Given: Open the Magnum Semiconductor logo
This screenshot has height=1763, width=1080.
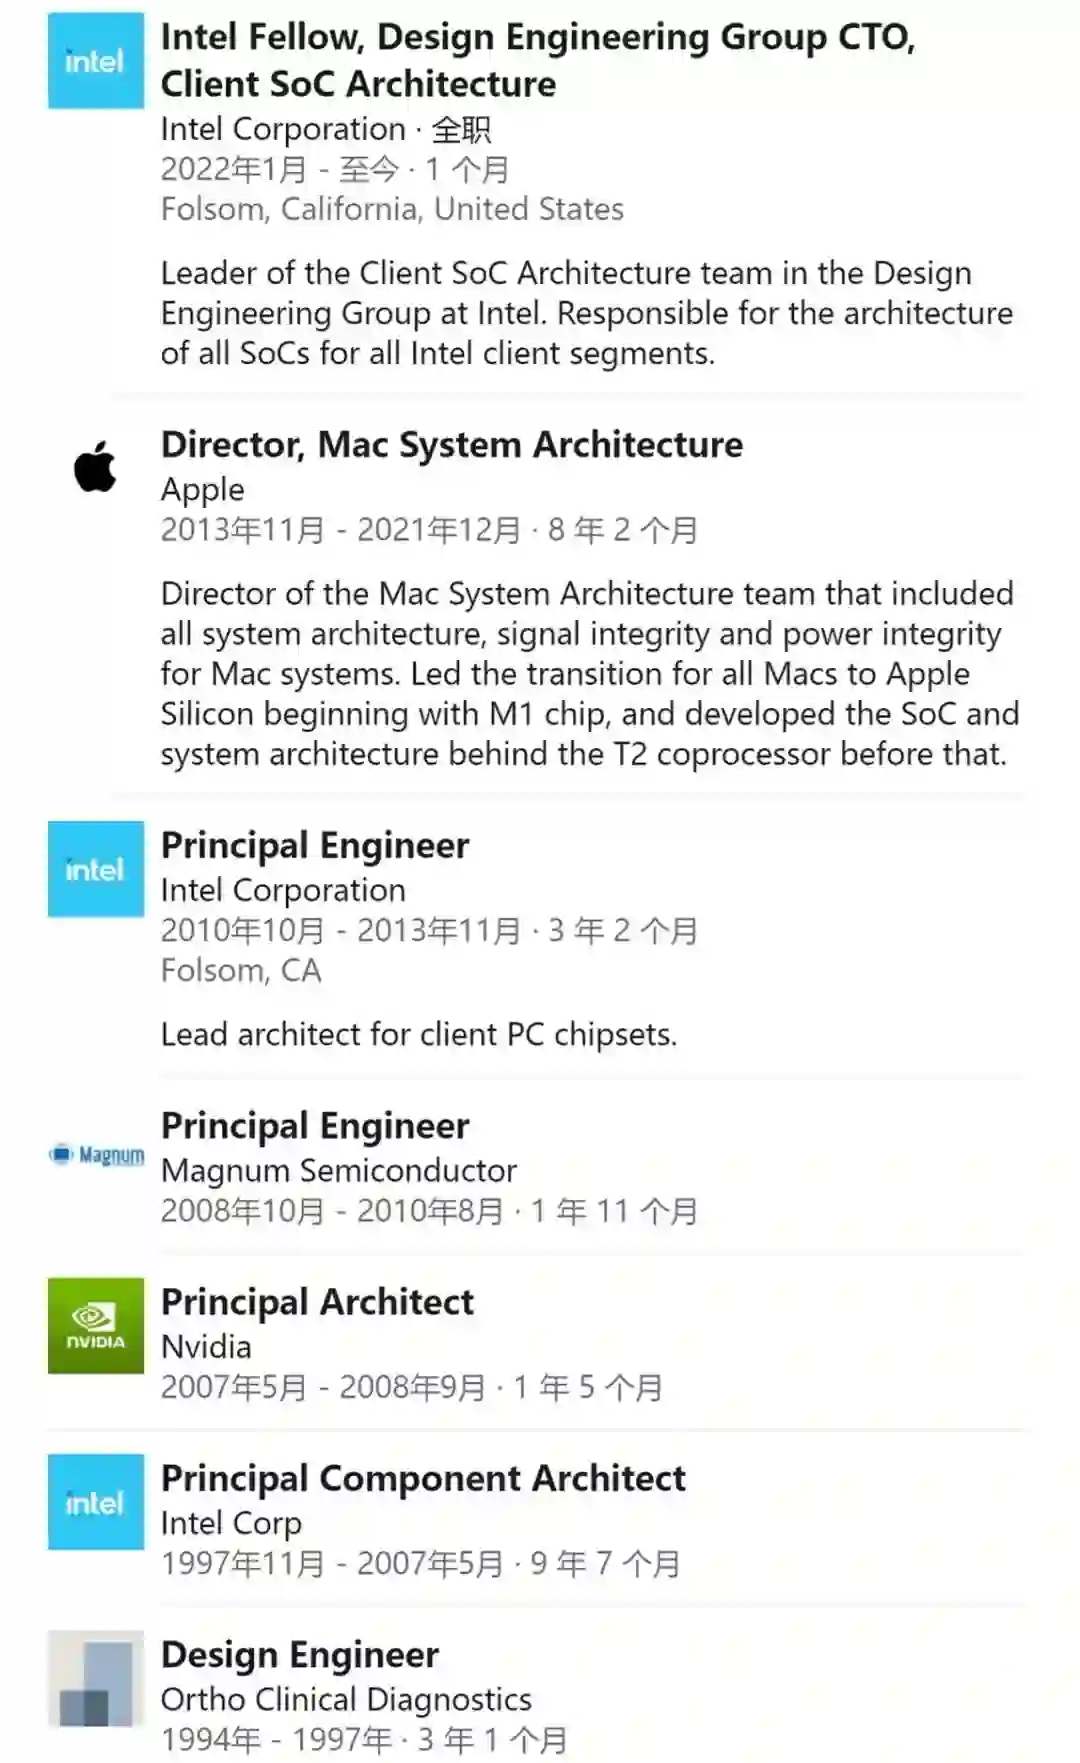Looking at the screenshot, I should (x=96, y=1155).
